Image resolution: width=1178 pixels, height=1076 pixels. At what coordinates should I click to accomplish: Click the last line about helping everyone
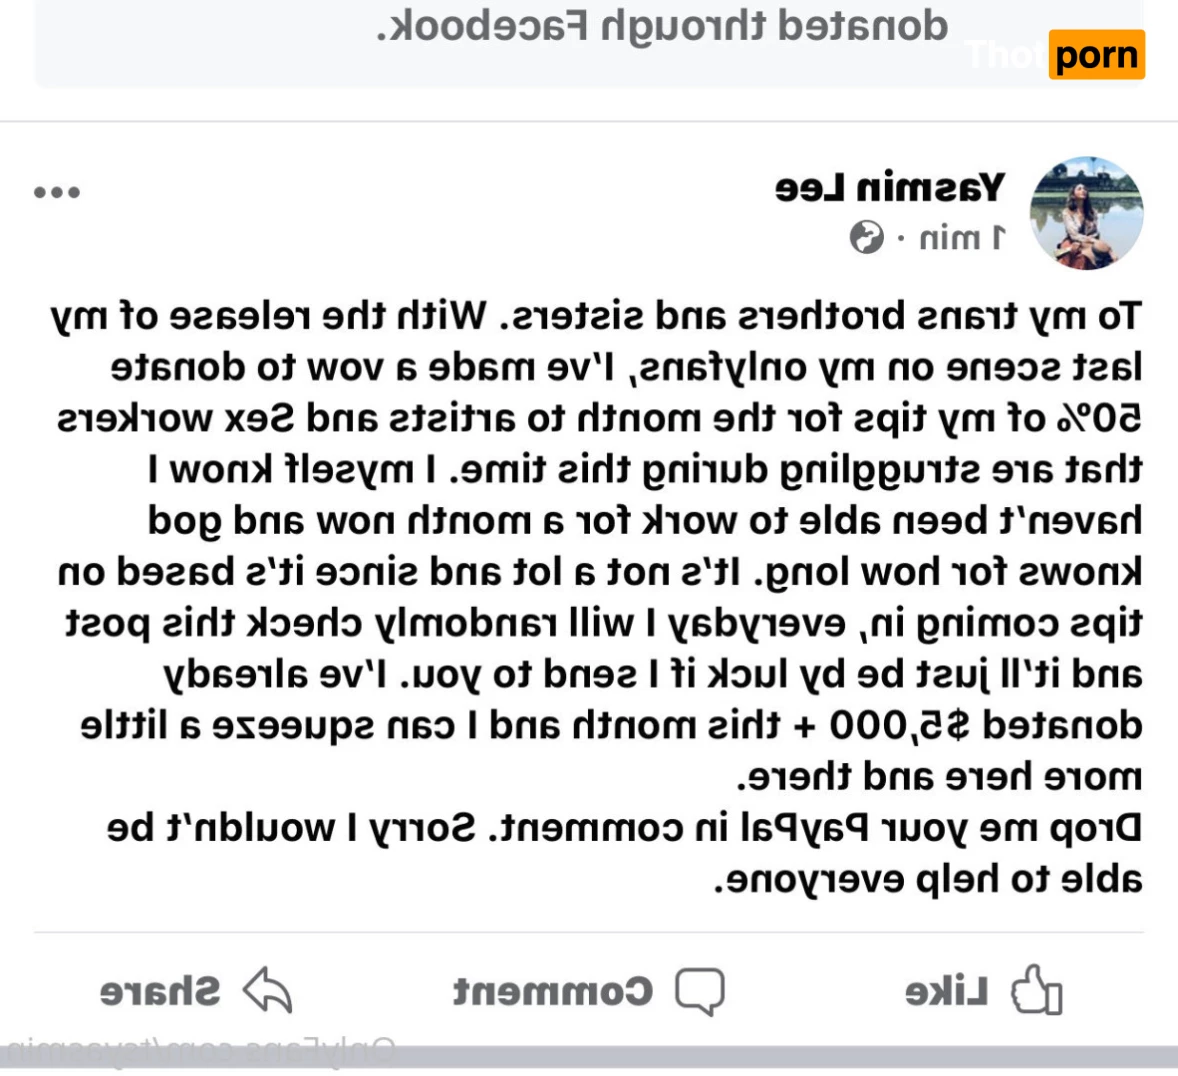coord(928,879)
